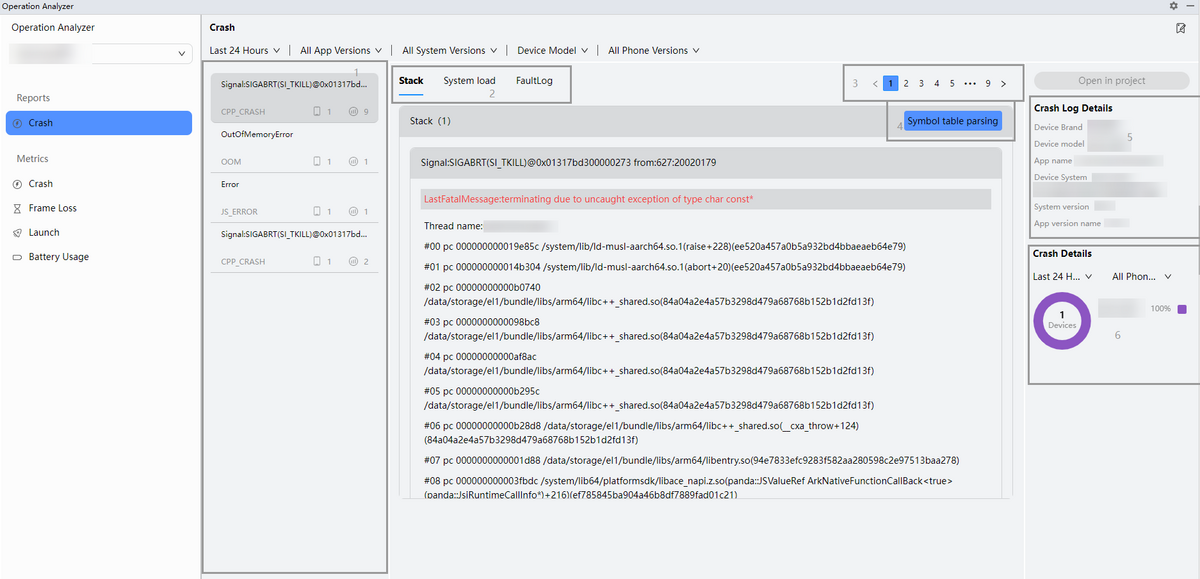Screen dimensions: 1200x579
Task: Switch to the System load tab
Action: 469,81
